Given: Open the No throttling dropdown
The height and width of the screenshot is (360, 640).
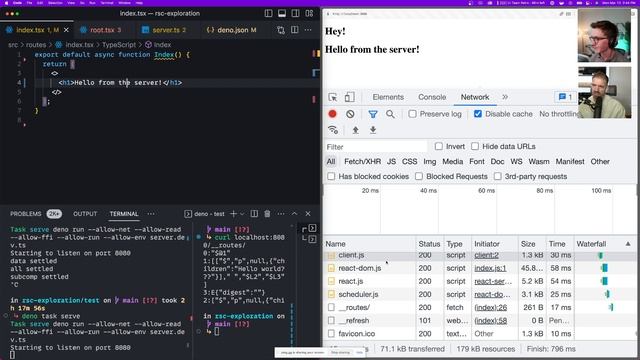Looking at the screenshot, I should click(559, 114).
